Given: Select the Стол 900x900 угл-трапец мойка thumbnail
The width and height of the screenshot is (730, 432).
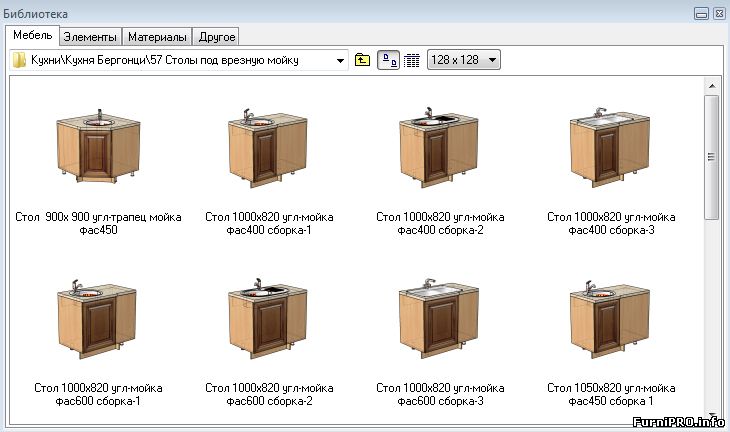Looking at the screenshot, I should tap(97, 146).
